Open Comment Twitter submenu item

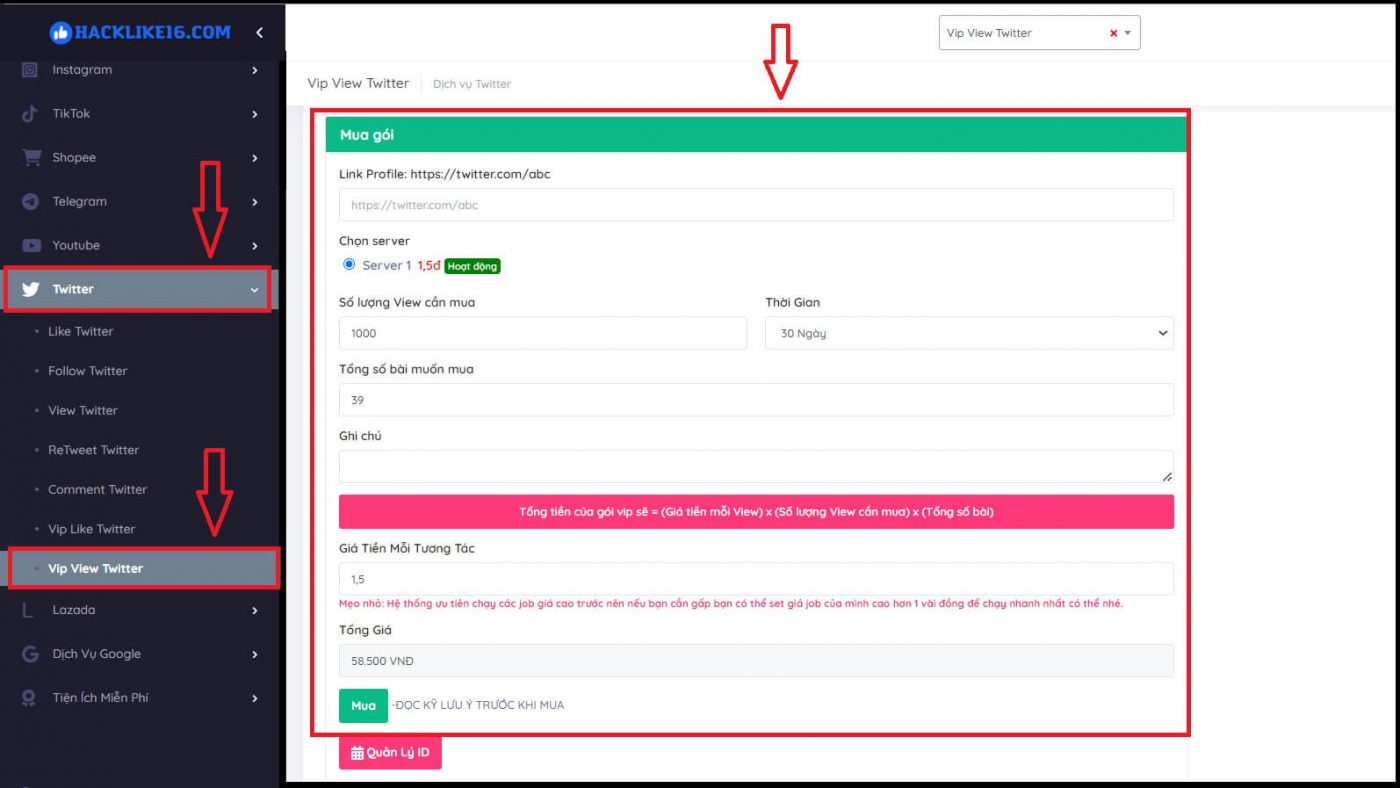click(x=97, y=489)
